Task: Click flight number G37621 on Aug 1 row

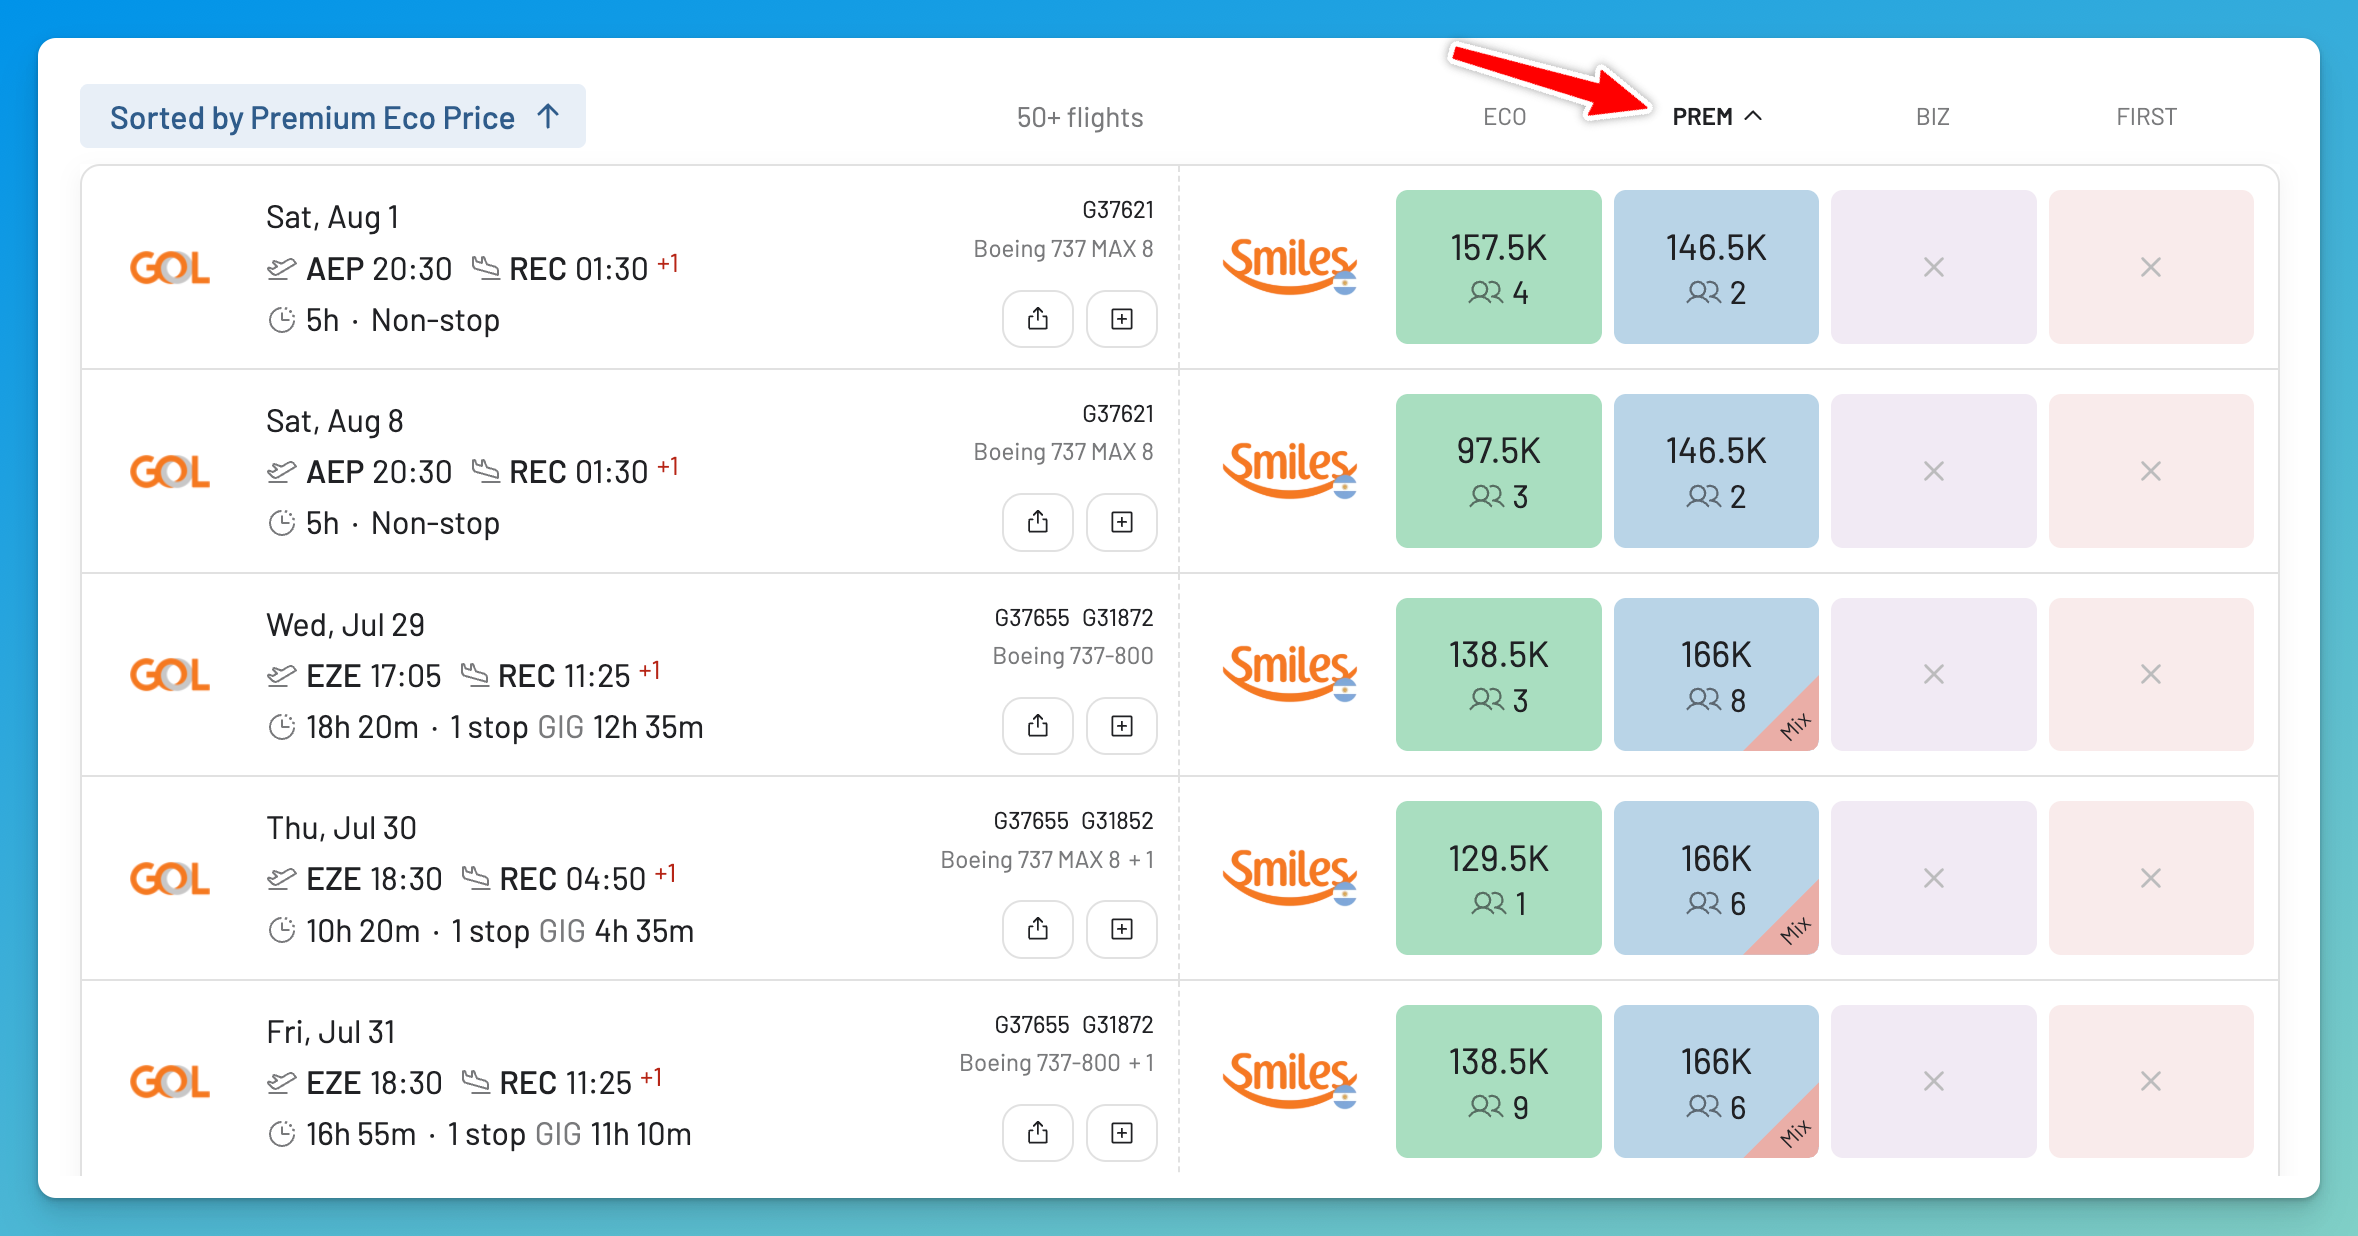Action: 1118,210
